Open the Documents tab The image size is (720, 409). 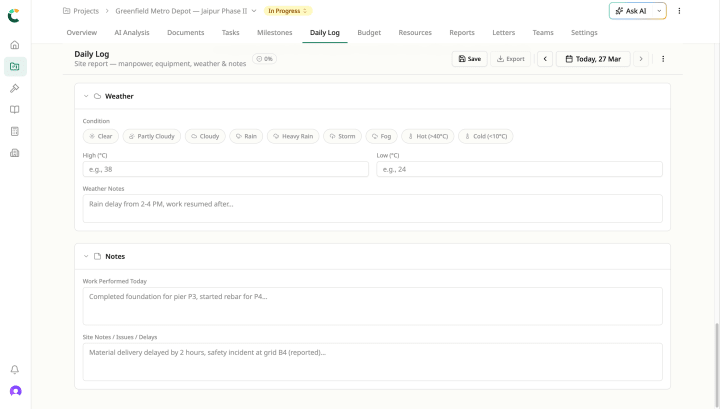point(186,33)
